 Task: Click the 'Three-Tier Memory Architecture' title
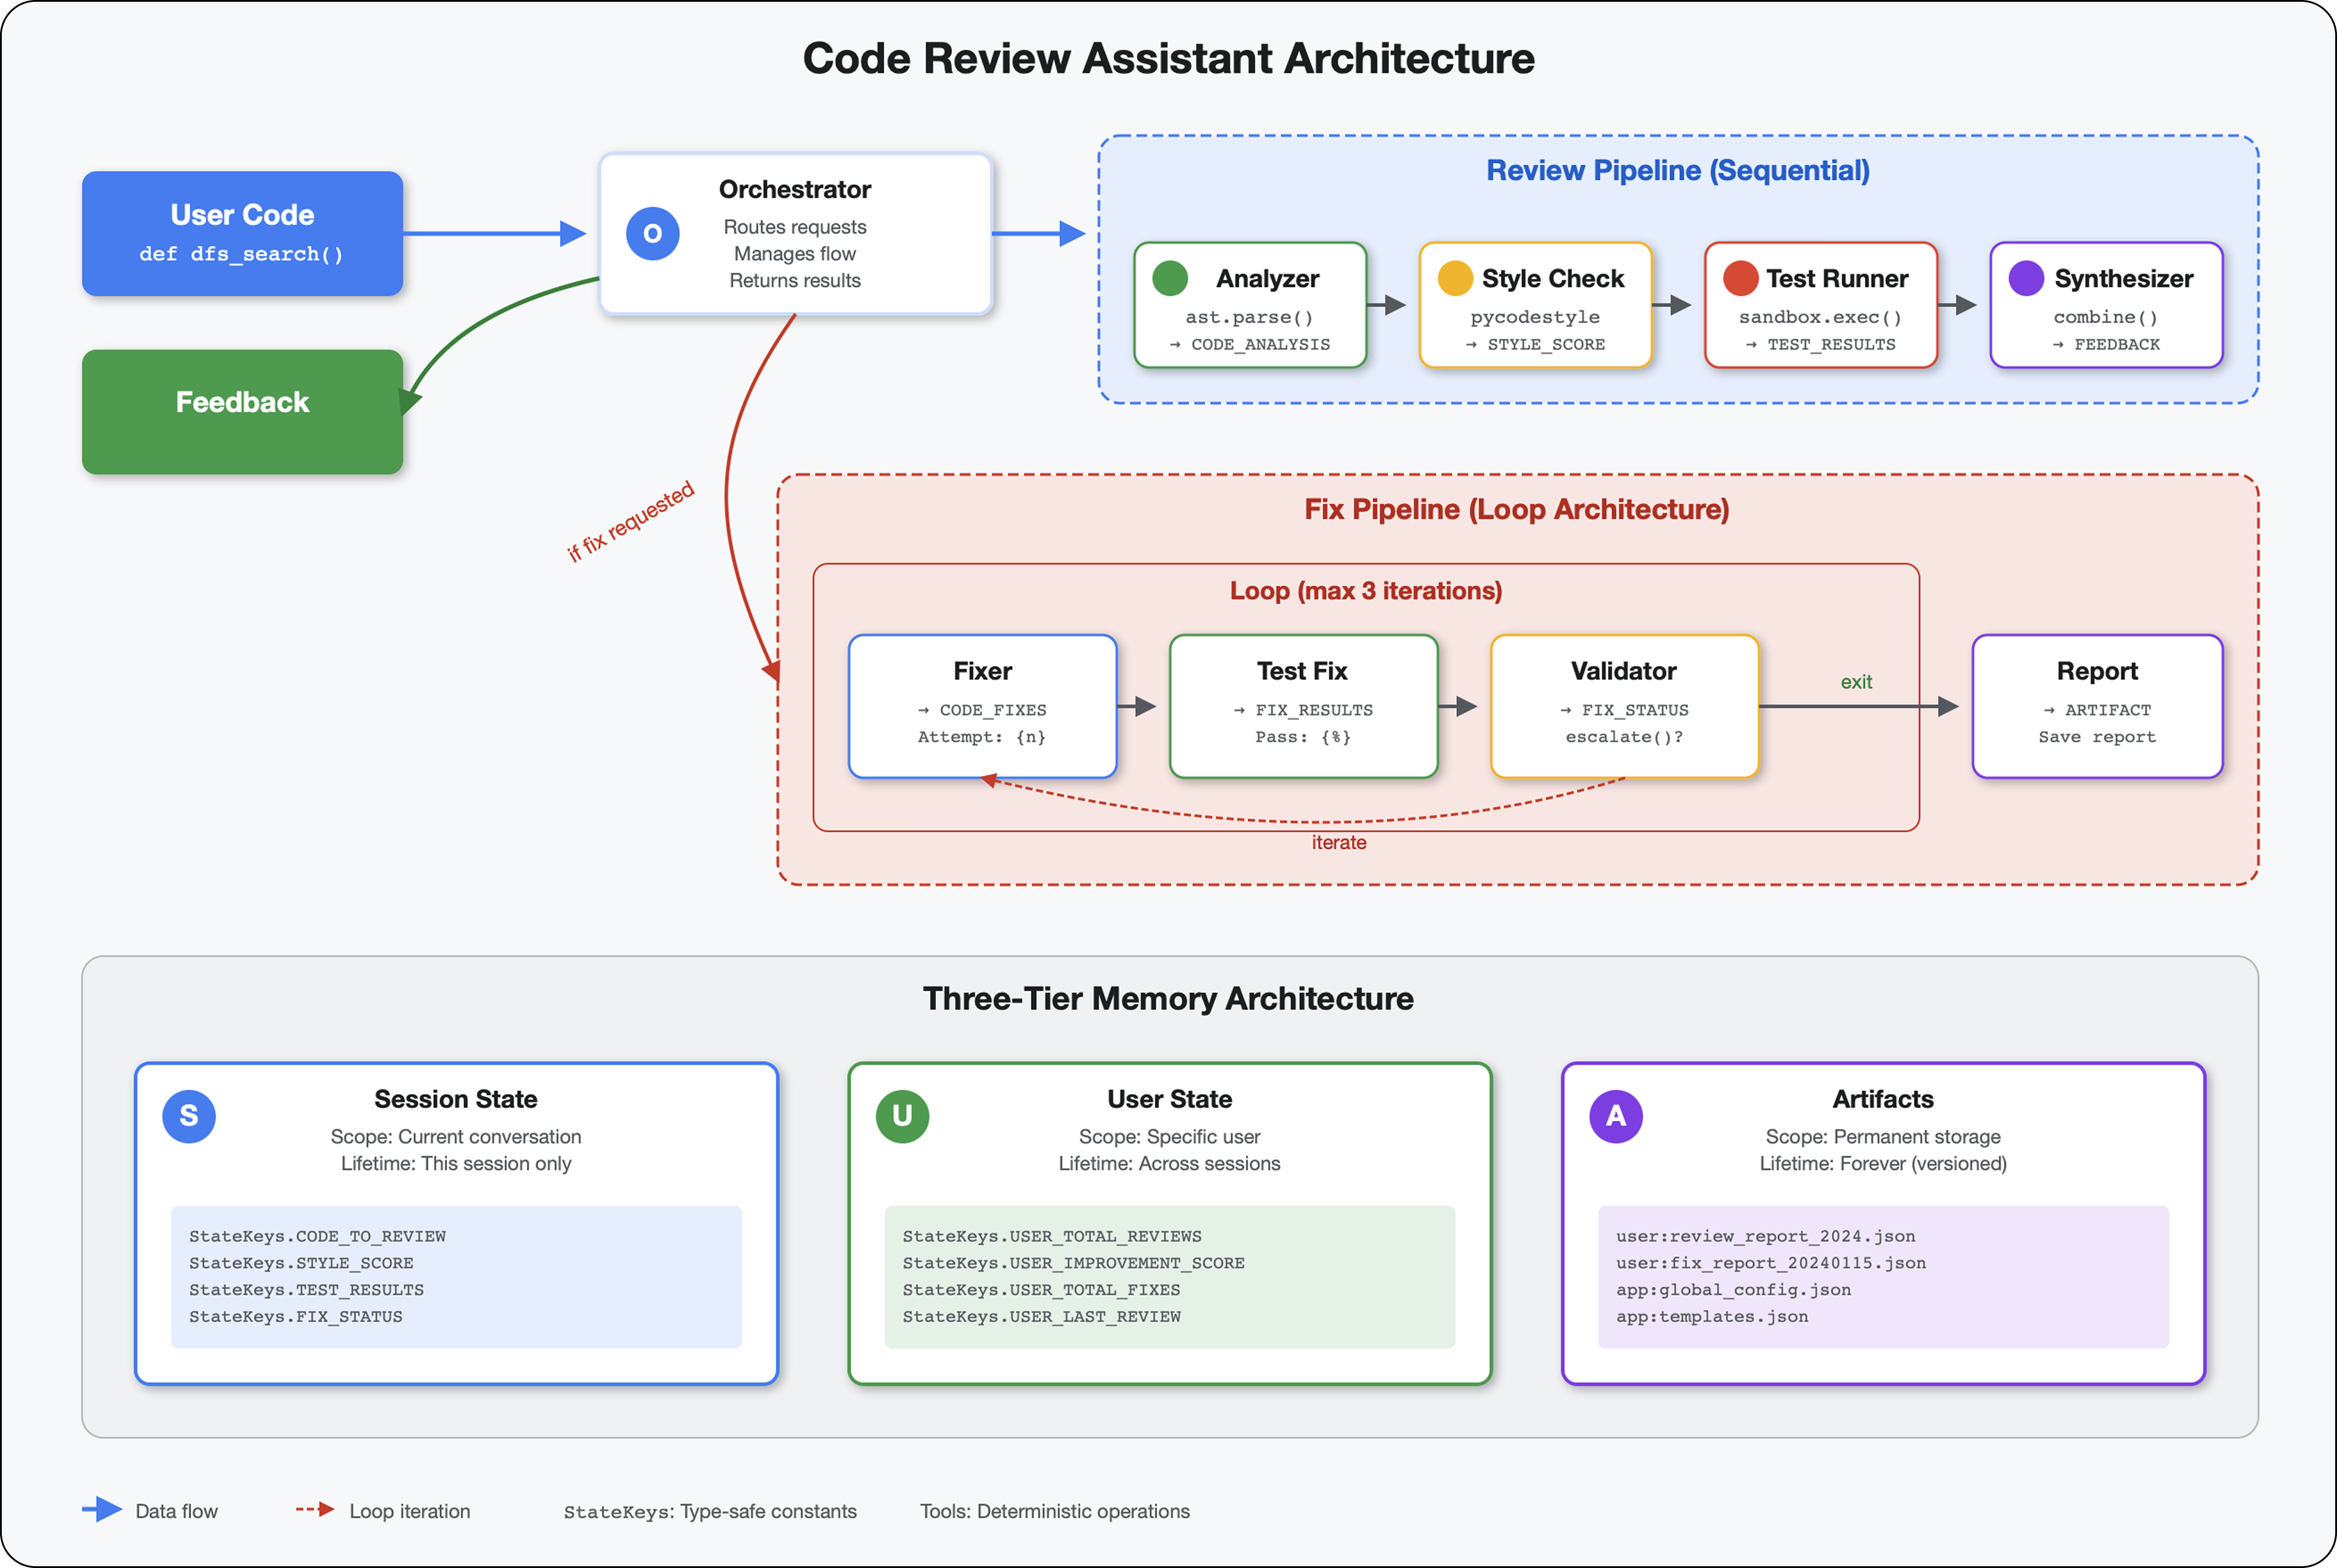coord(1167,998)
